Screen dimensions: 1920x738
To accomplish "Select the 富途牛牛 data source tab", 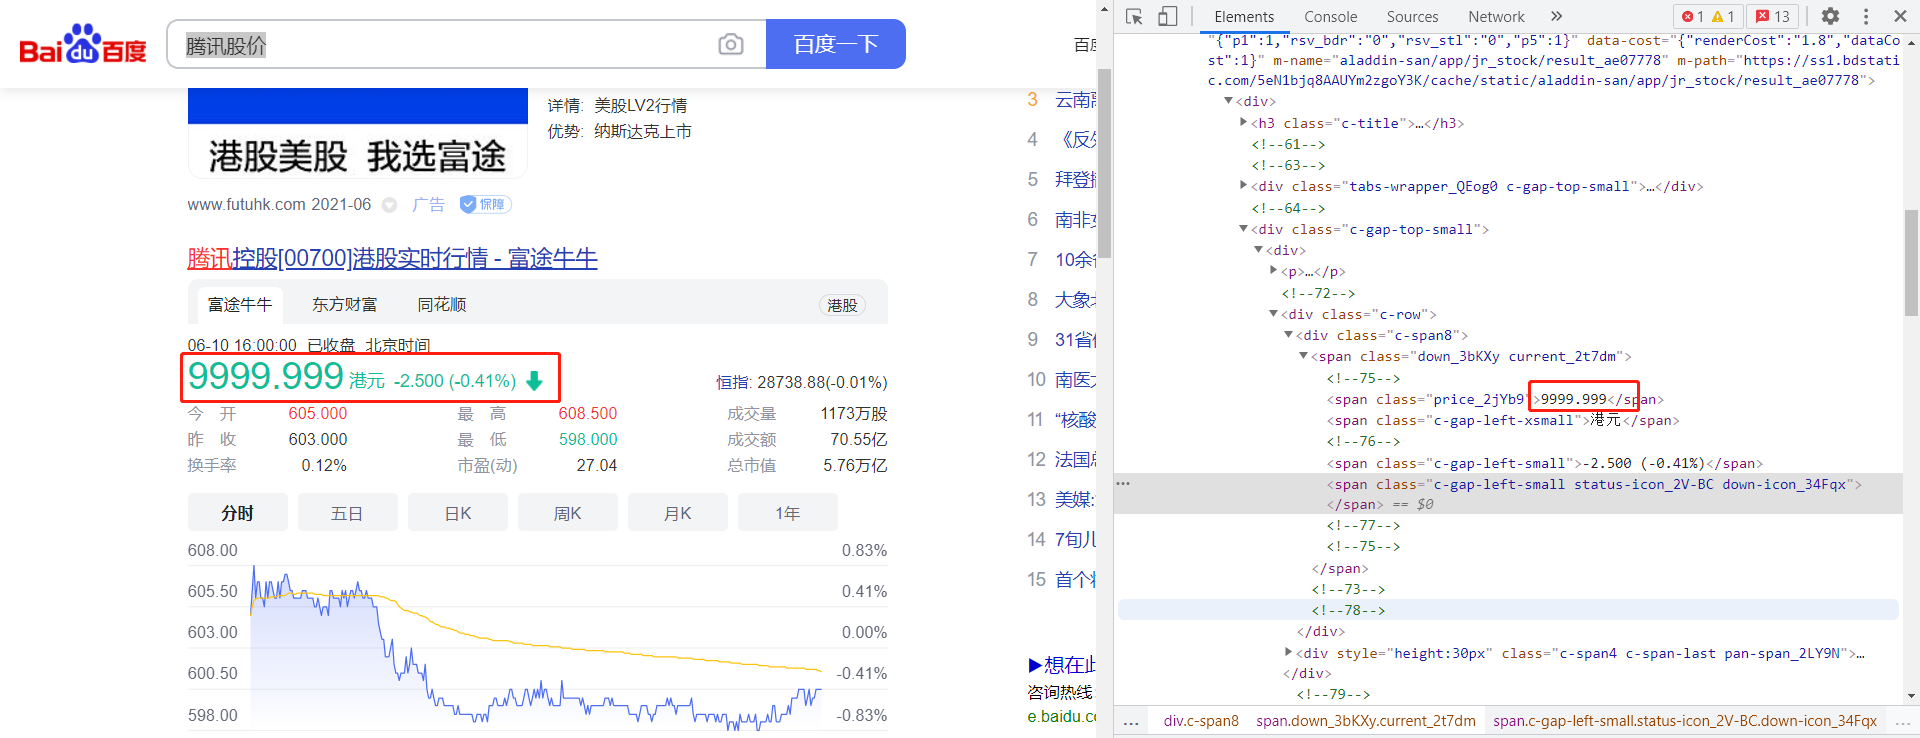I will (240, 305).
